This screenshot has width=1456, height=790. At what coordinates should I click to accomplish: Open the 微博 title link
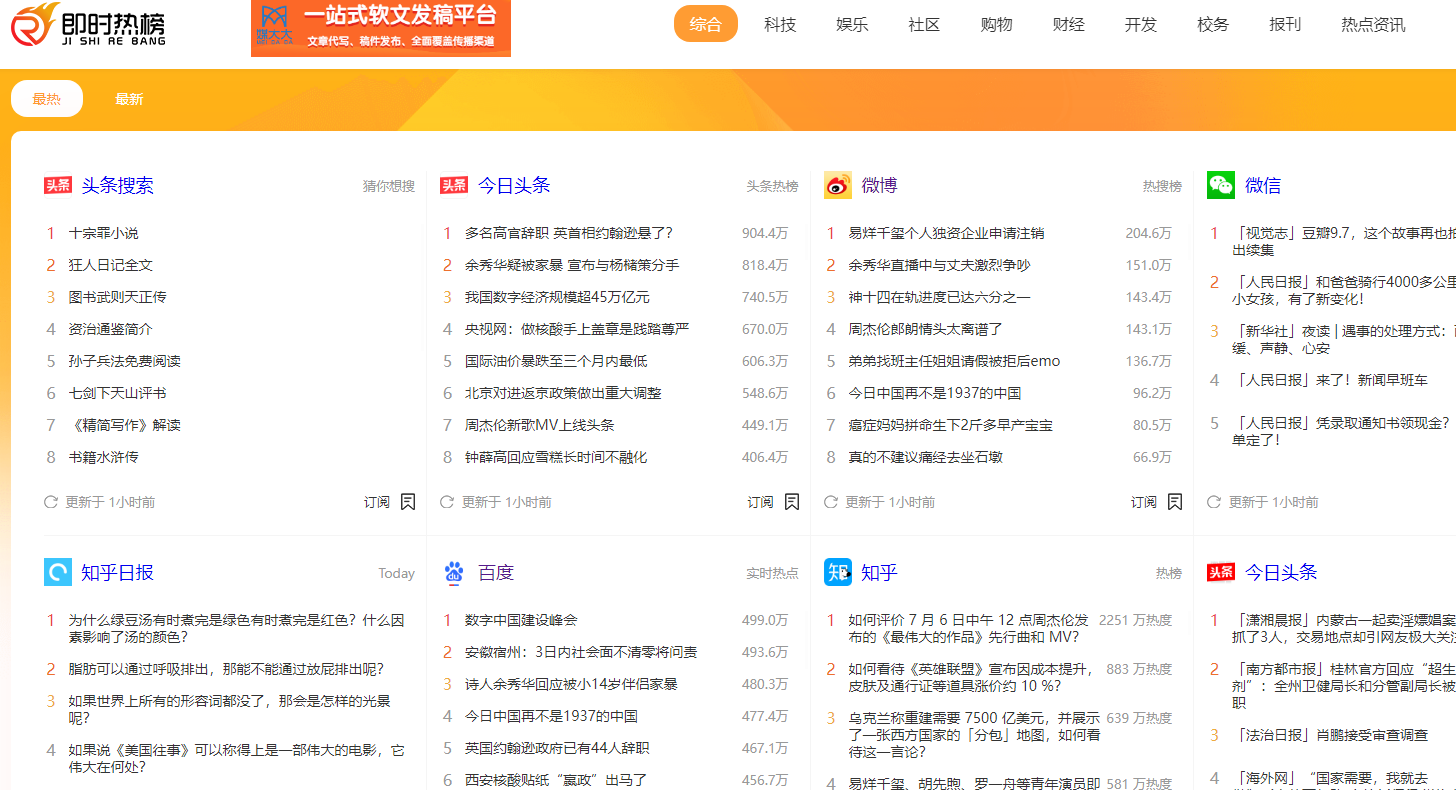(880, 185)
